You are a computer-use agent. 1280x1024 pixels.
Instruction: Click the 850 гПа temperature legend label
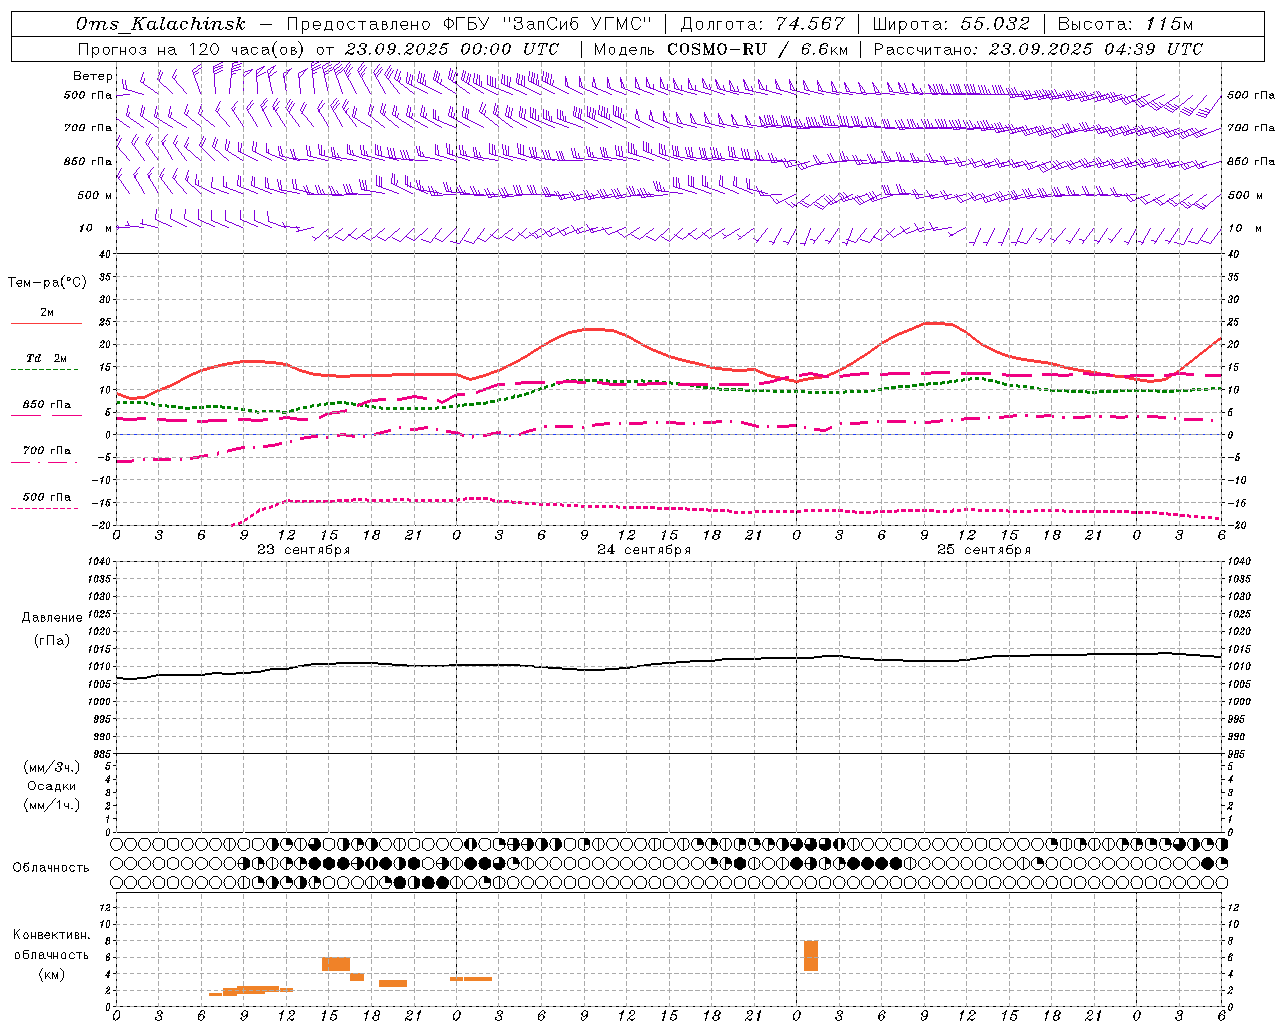point(47,405)
